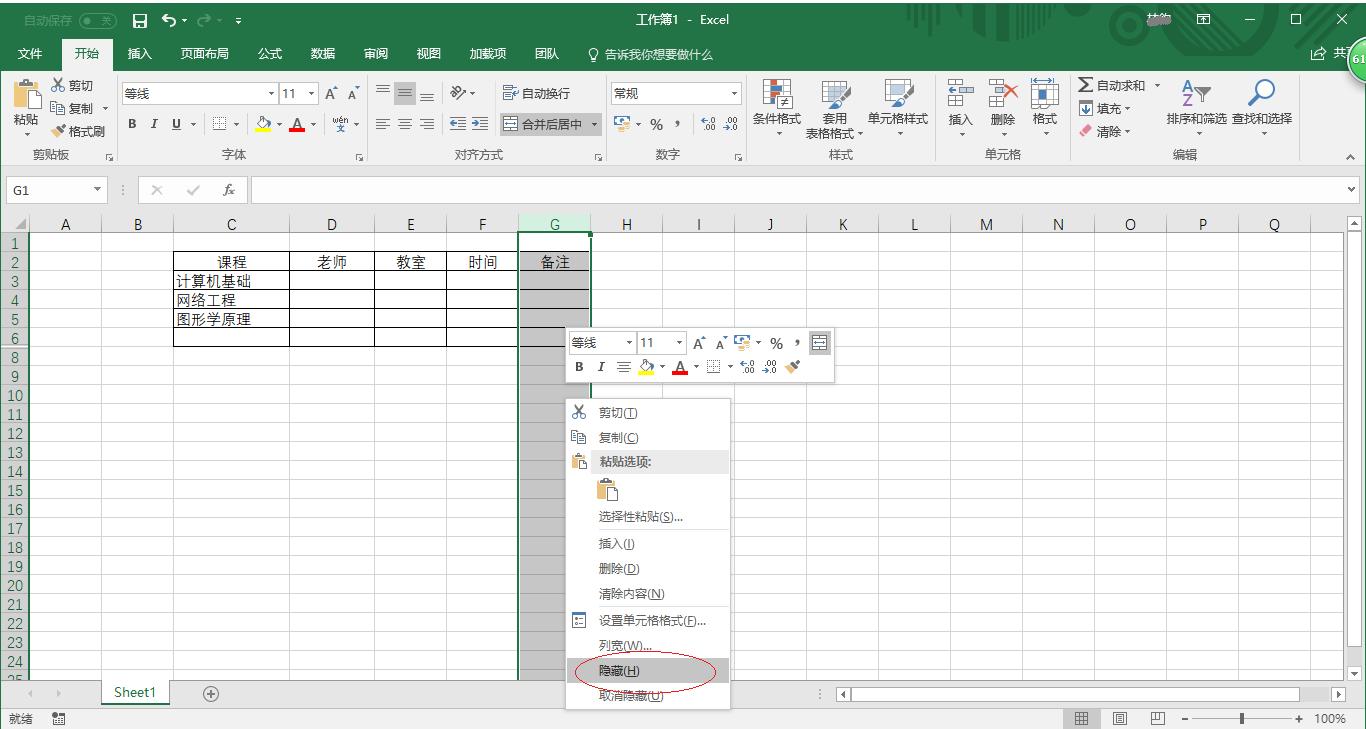Click the Save icon in Quick Access Toolbar
Screen dimensions: 1366x729
click(139, 19)
